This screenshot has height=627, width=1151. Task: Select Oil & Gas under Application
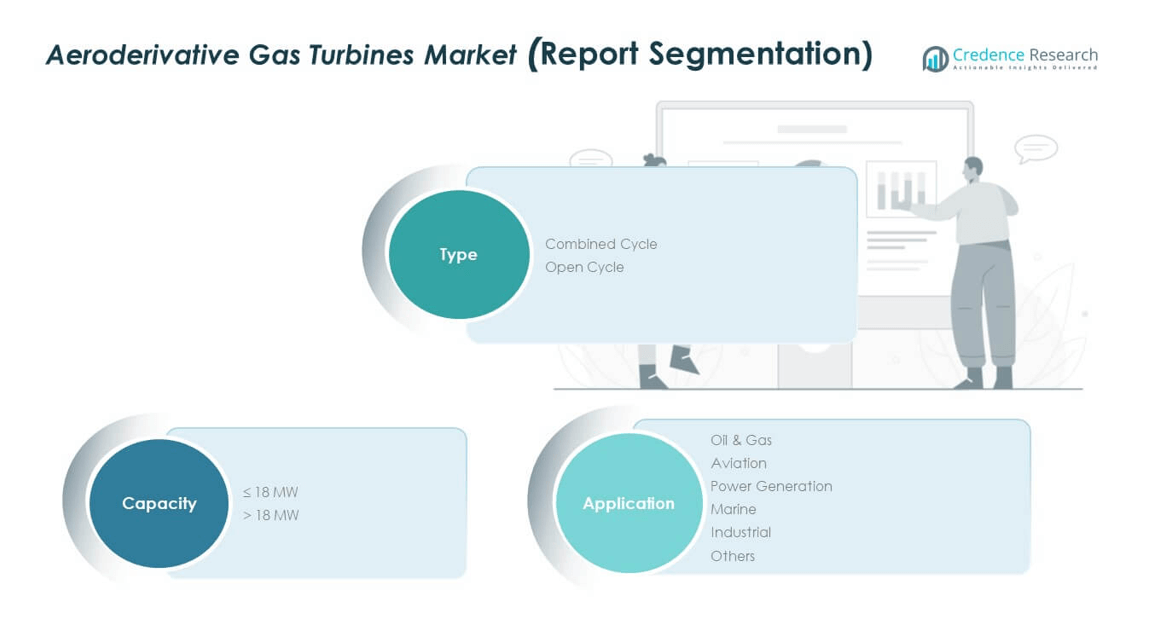[740, 440]
